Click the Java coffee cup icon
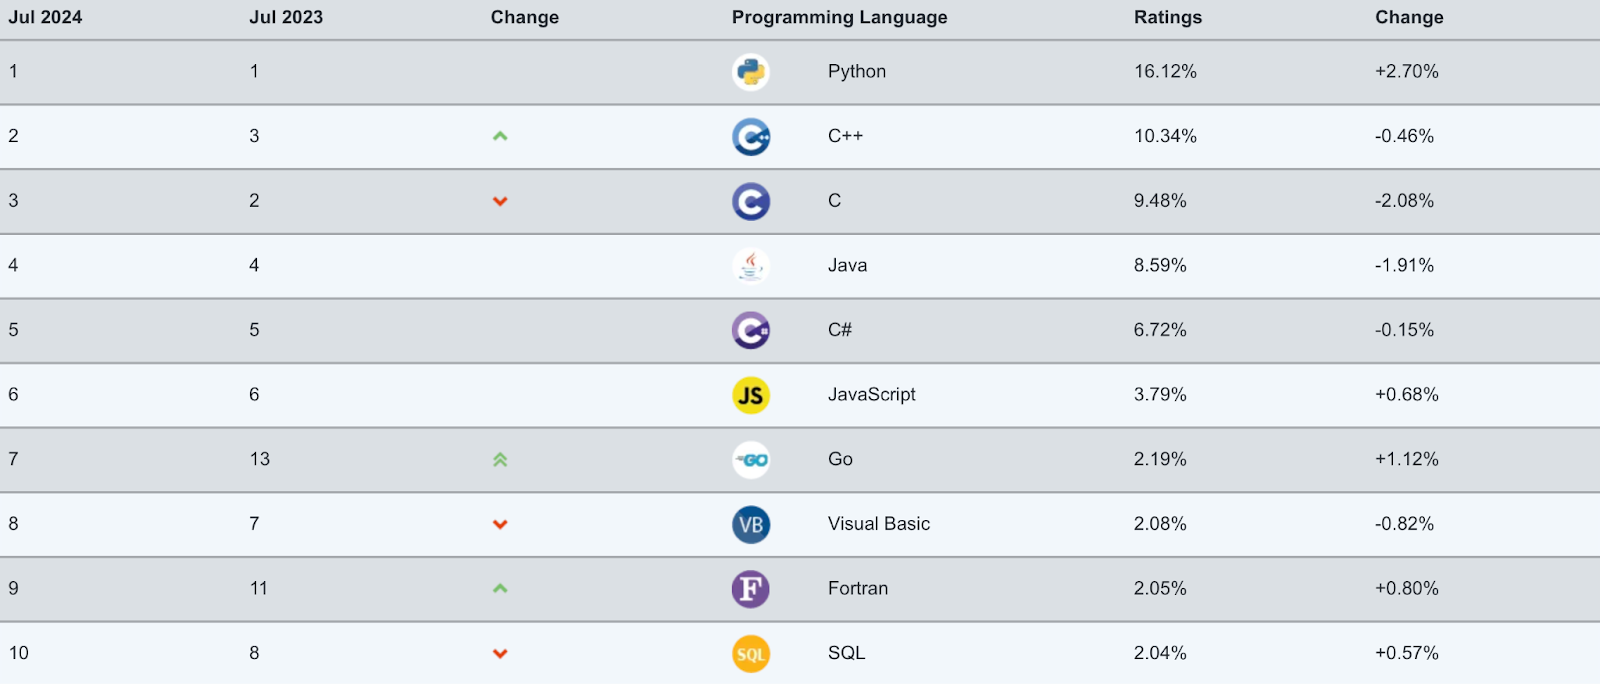This screenshot has height=684, width=1600. [751, 266]
